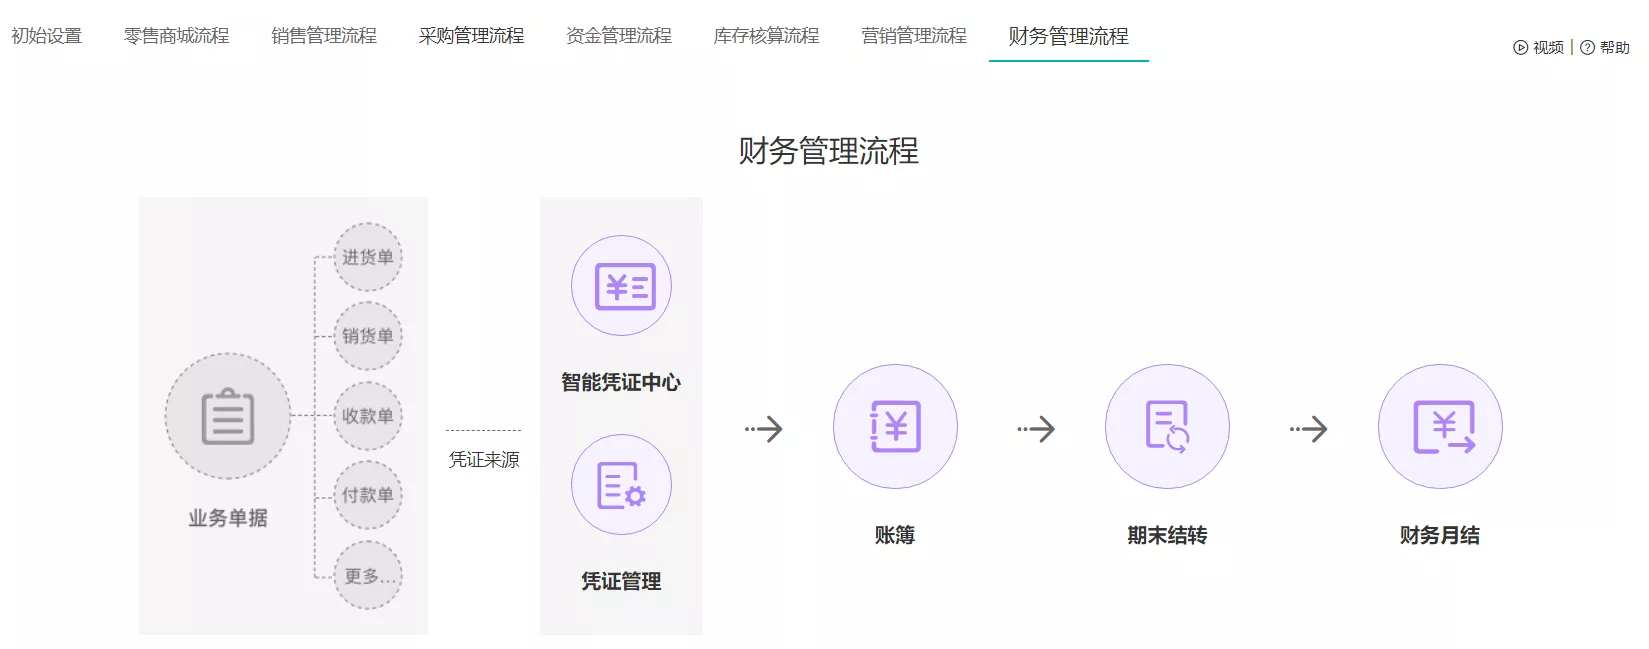Switch to 资金管理流程 tab

click(x=619, y=36)
